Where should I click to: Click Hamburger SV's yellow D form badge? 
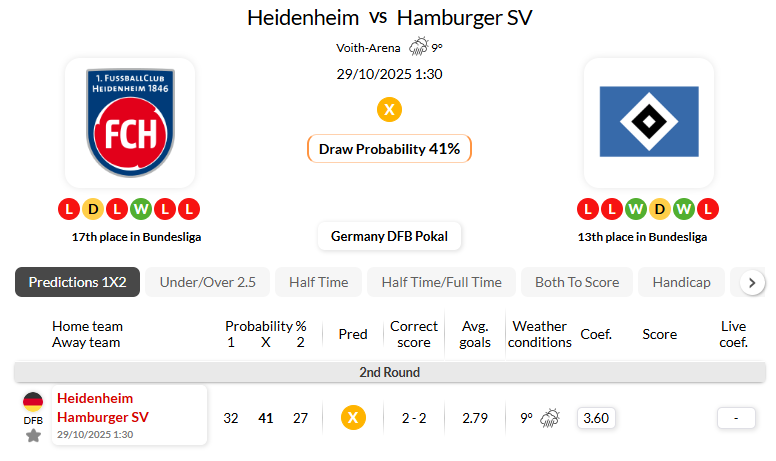click(x=660, y=209)
